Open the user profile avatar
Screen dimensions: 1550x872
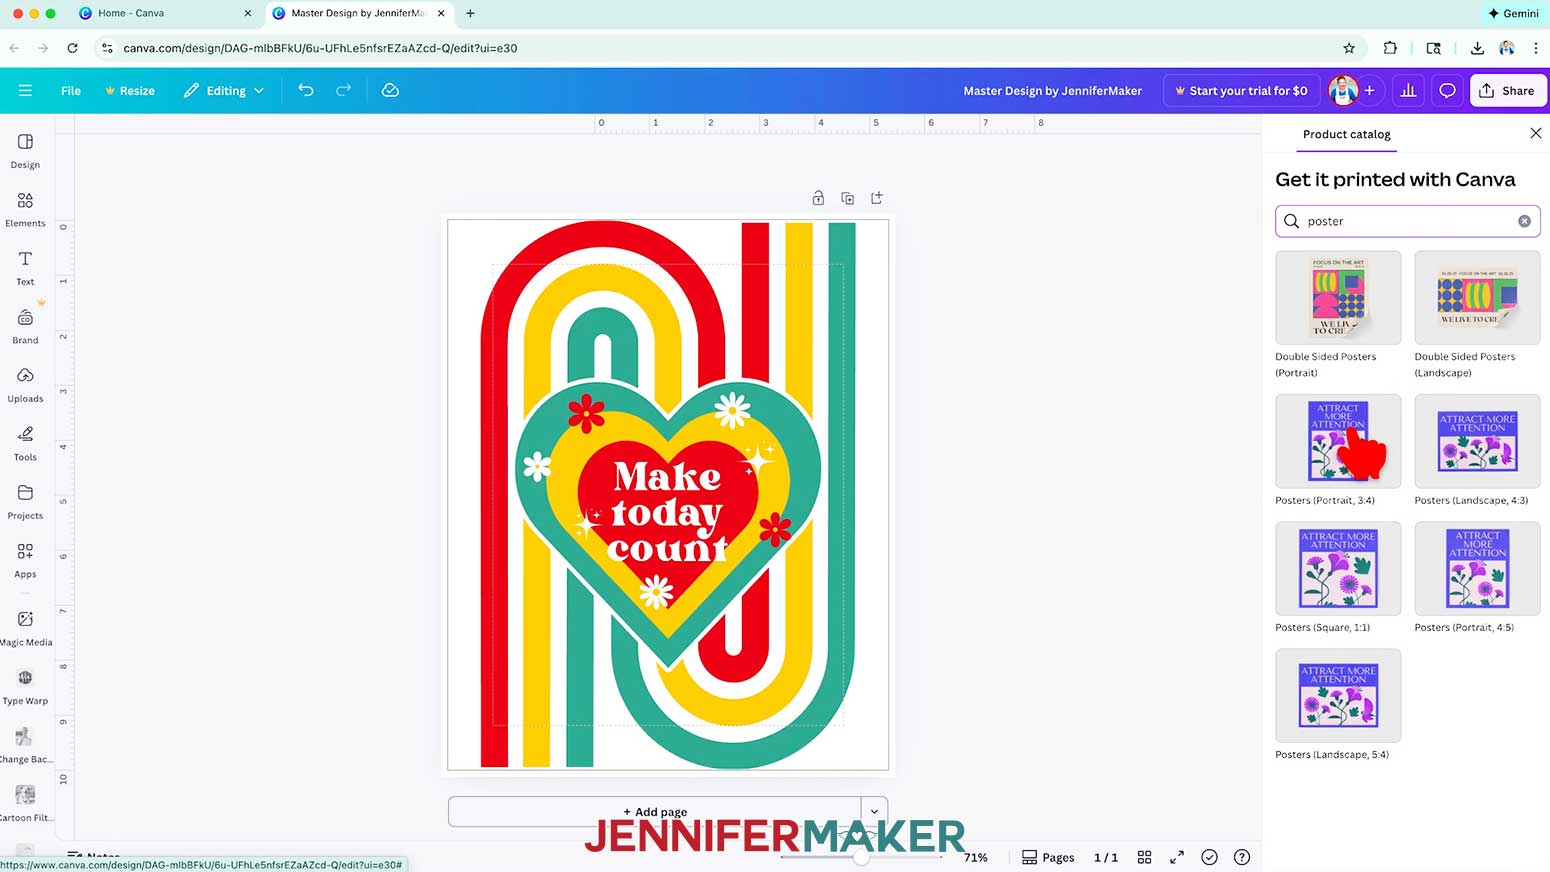point(1343,90)
